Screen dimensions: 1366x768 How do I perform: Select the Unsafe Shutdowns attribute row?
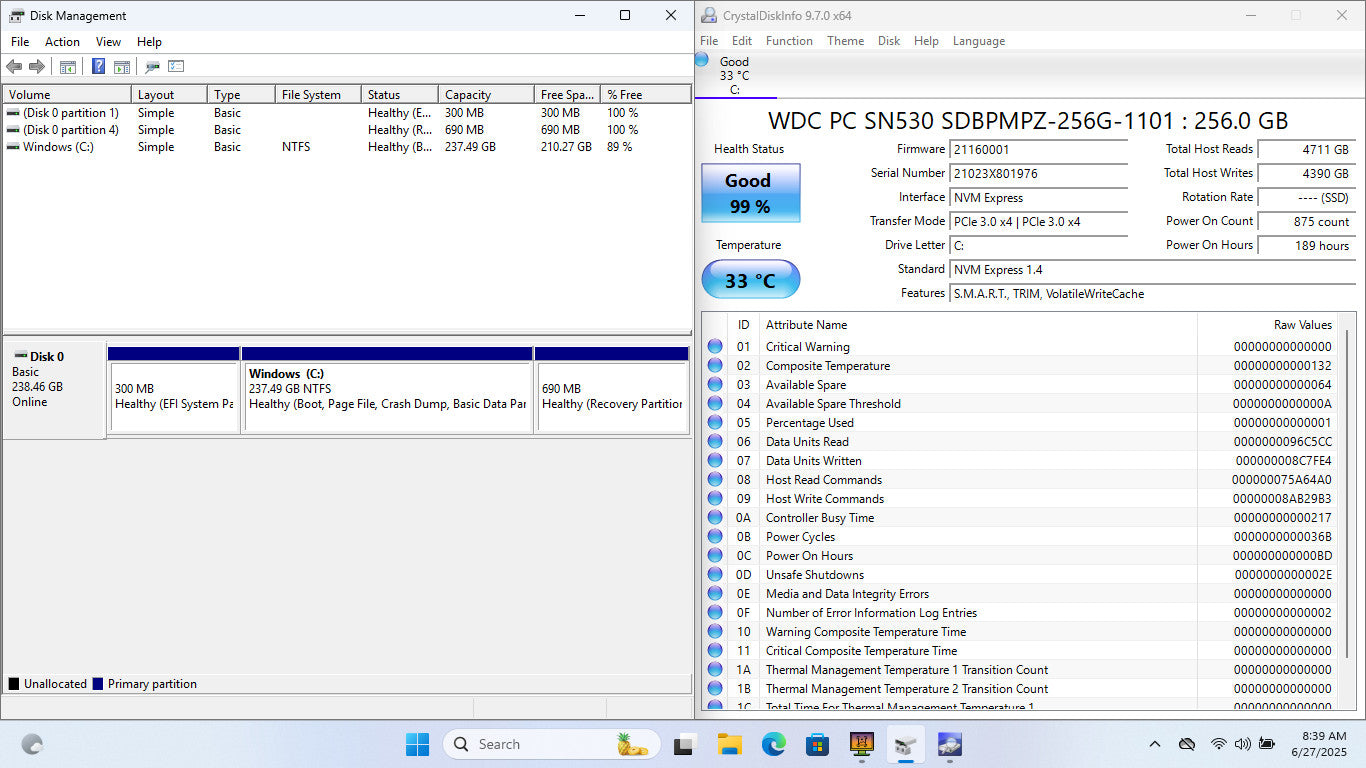[x=1020, y=575]
